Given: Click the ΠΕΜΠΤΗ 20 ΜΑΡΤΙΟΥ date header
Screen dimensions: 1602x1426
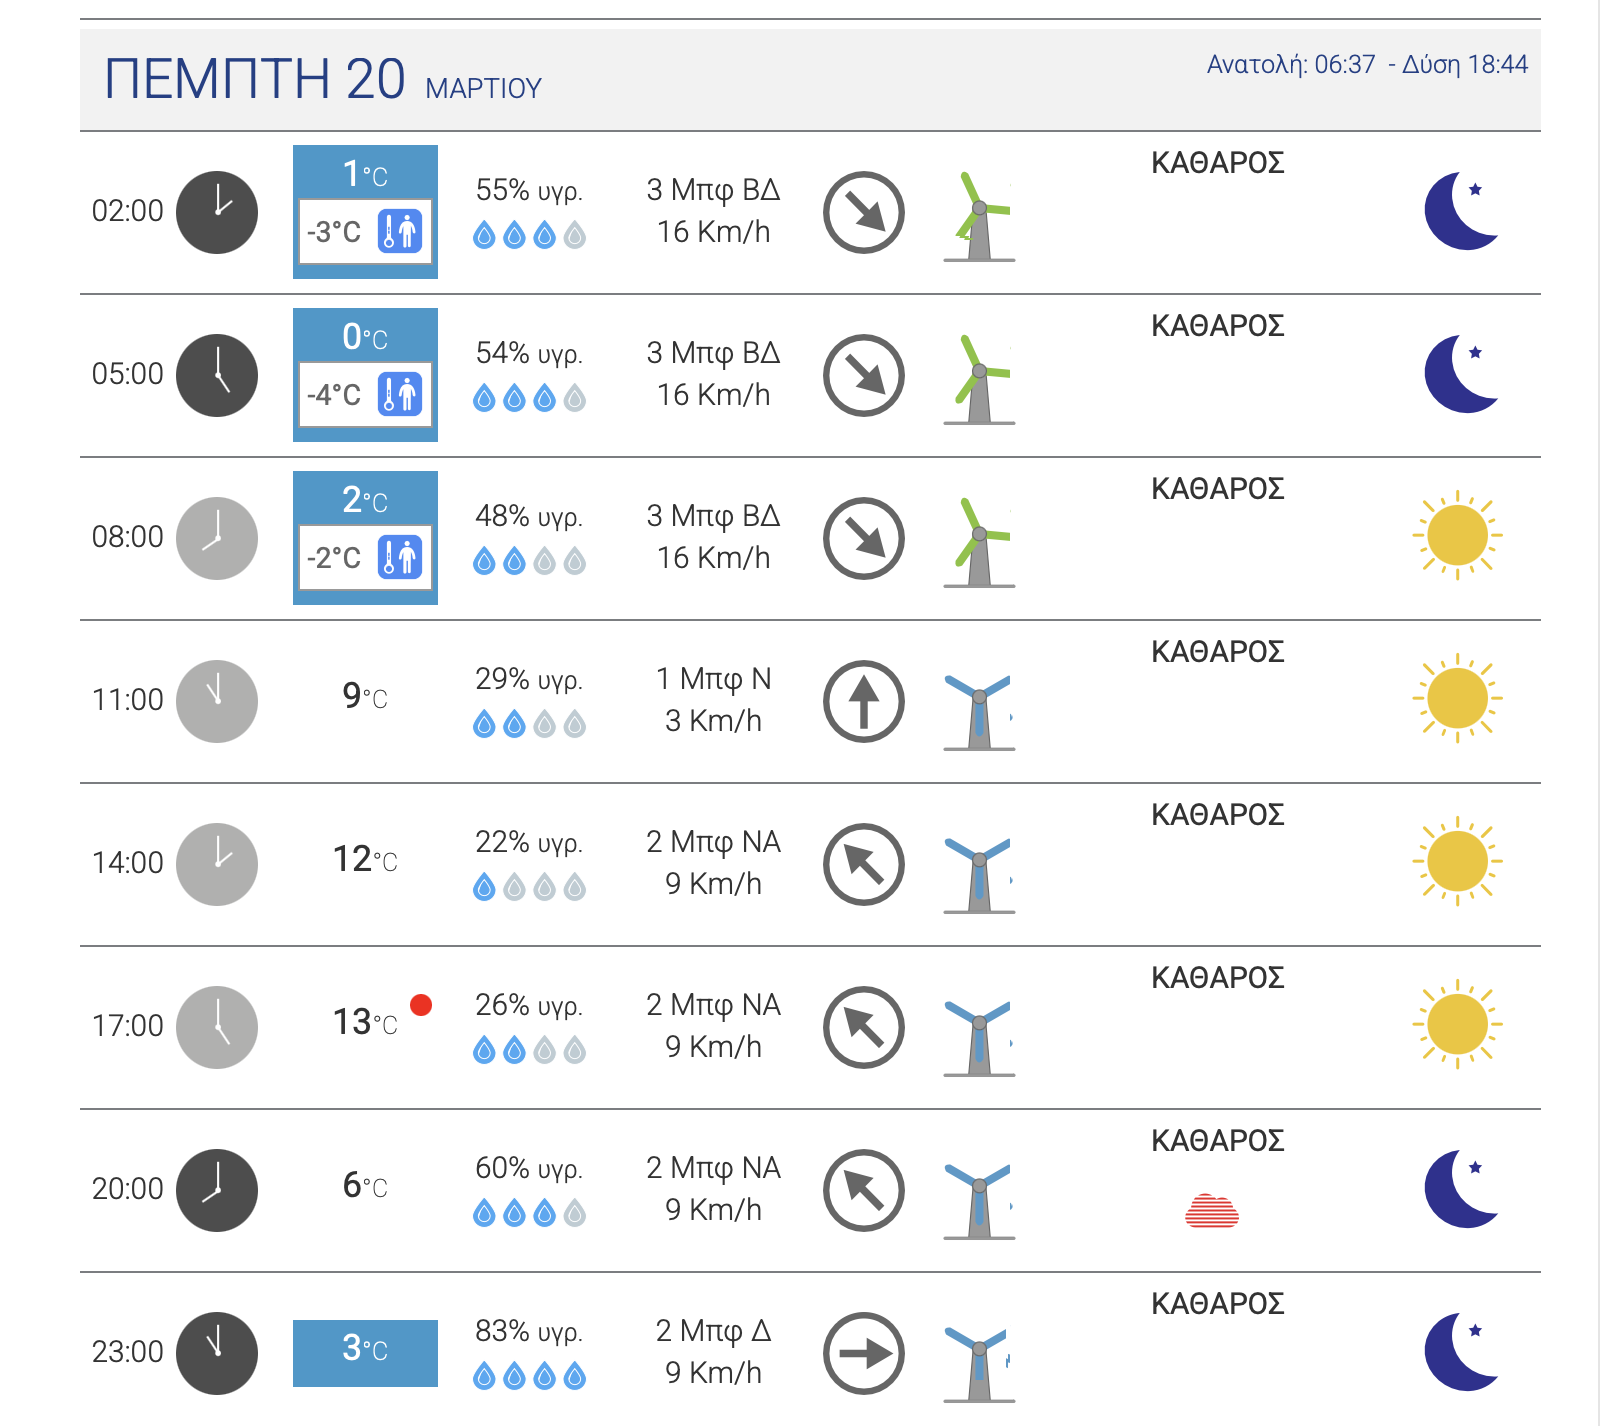Looking at the screenshot, I should click(x=323, y=79).
